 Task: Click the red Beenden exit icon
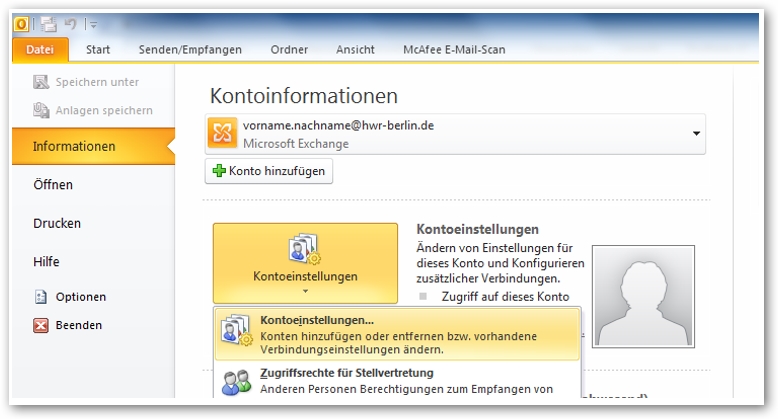click(41, 325)
